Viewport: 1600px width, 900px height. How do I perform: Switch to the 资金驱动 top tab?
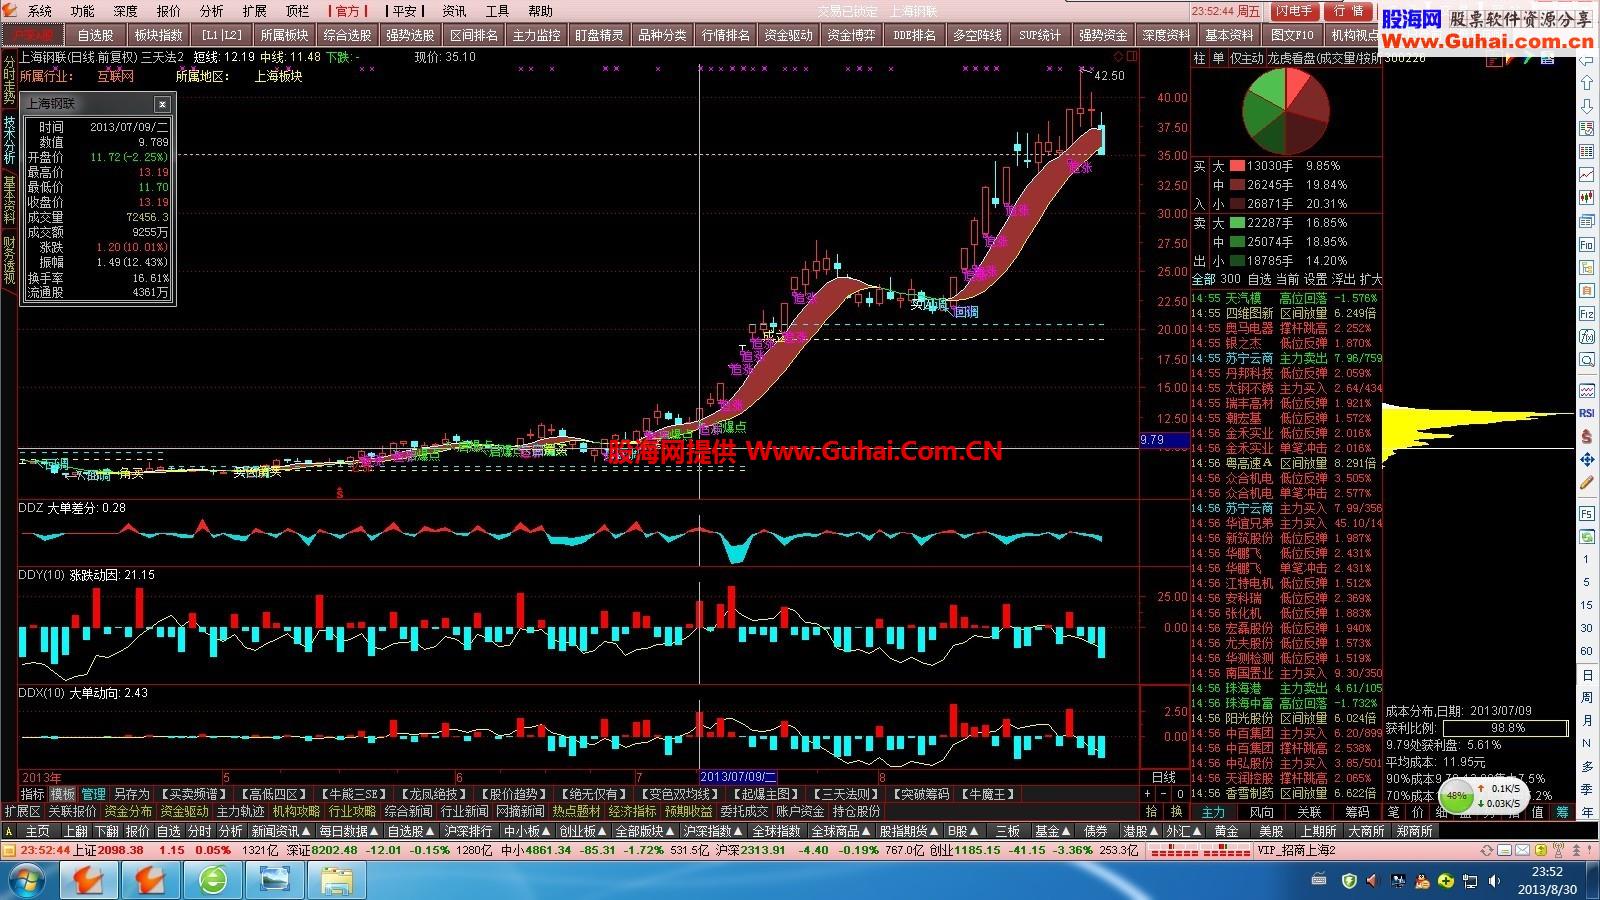point(788,35)
